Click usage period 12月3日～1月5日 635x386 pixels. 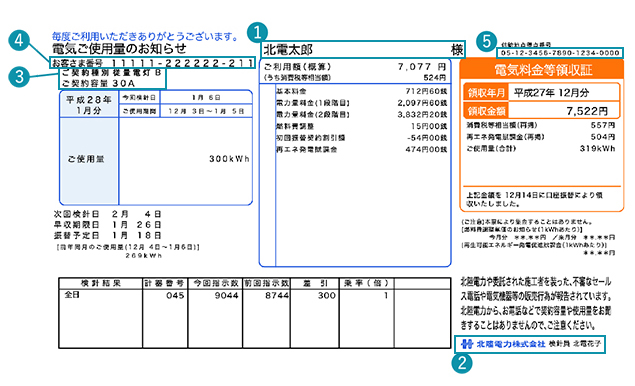[206, 111]
